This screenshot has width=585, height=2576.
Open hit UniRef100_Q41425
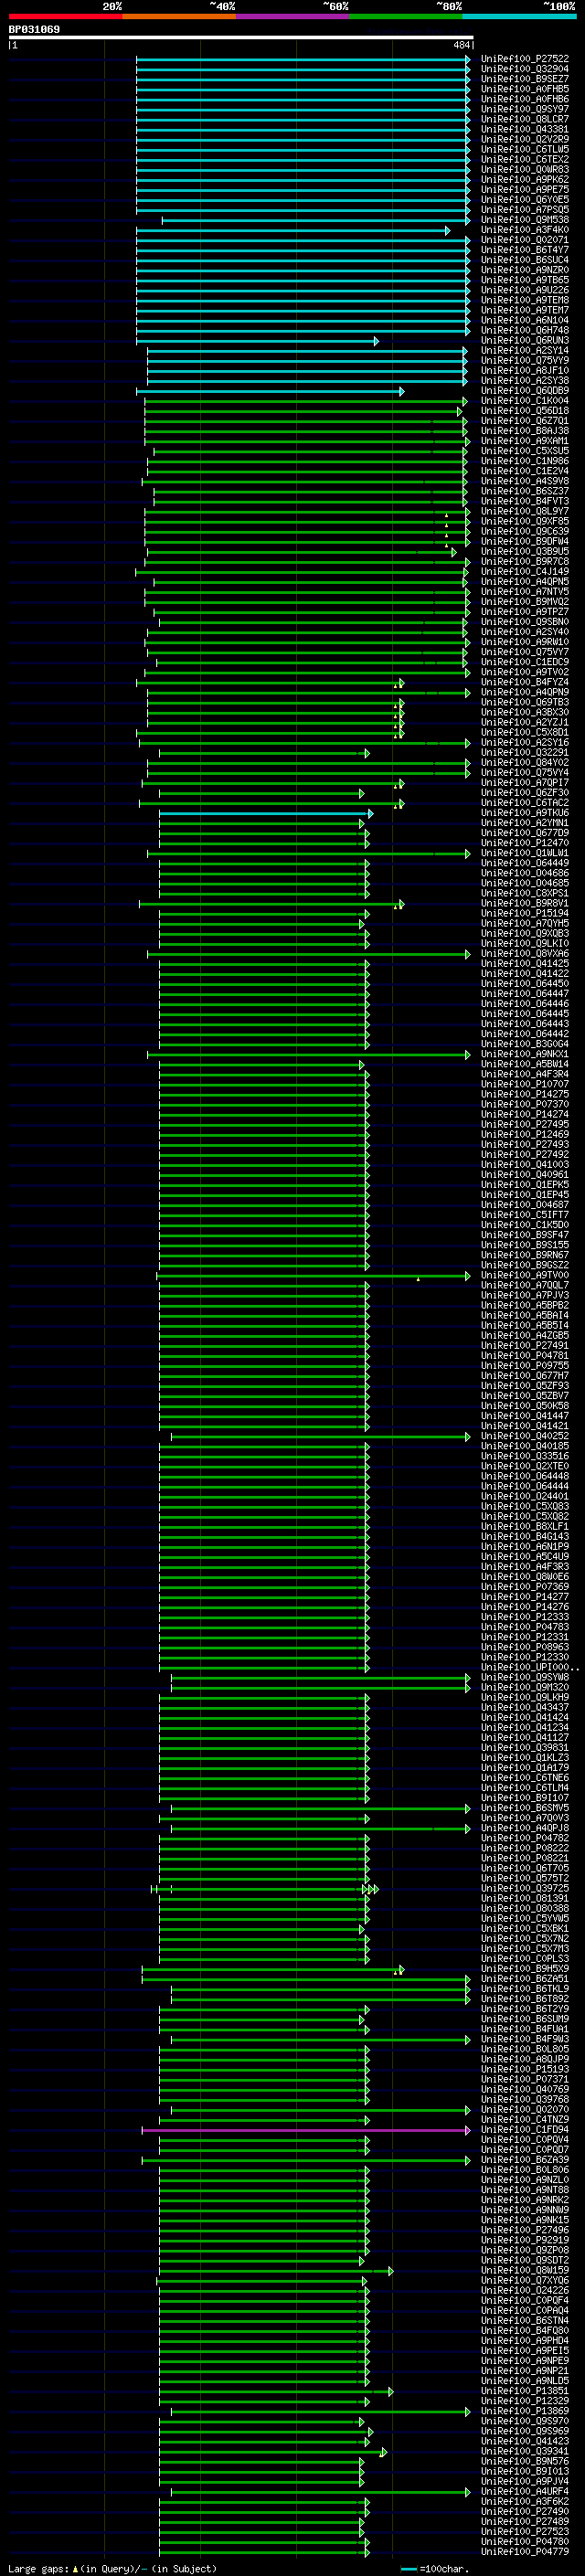[524, 964]
